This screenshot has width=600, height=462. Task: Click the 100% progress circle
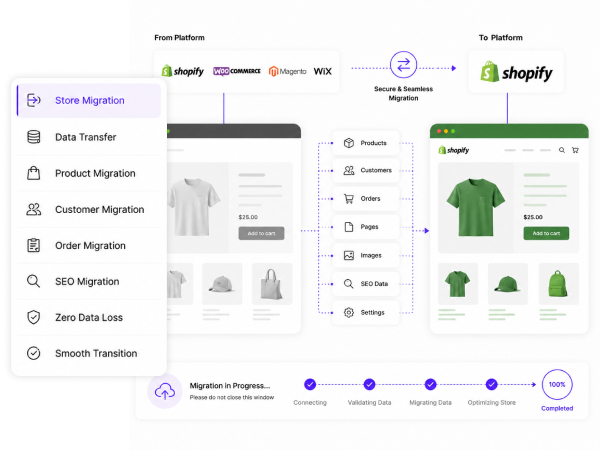point(557,384)
